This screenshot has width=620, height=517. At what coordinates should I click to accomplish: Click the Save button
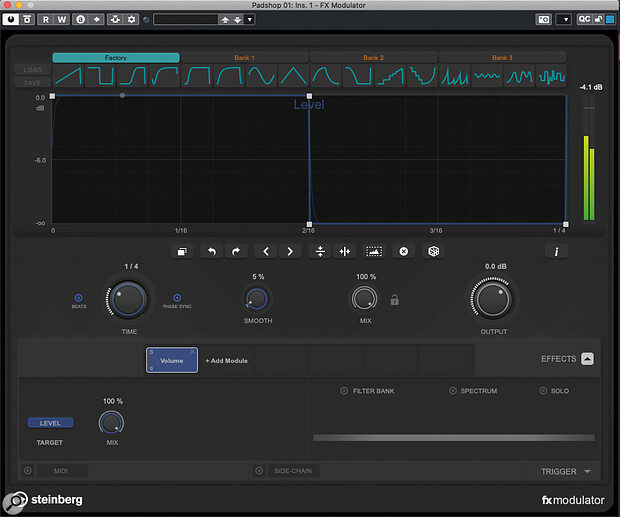tap(33, 82)
